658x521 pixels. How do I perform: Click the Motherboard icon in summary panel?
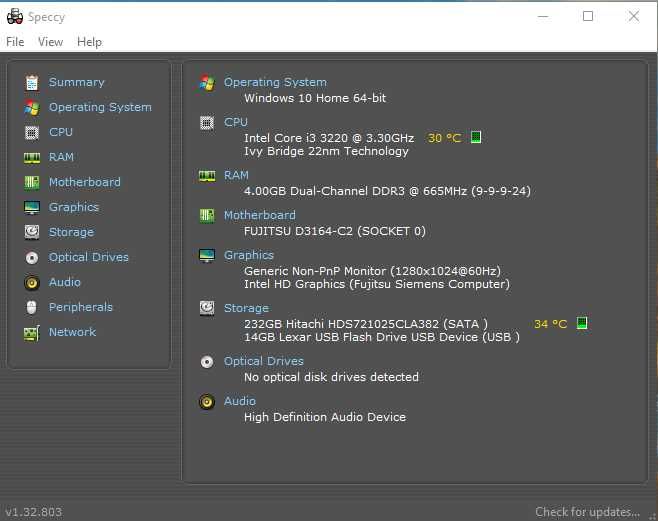(x=207, y=216)
